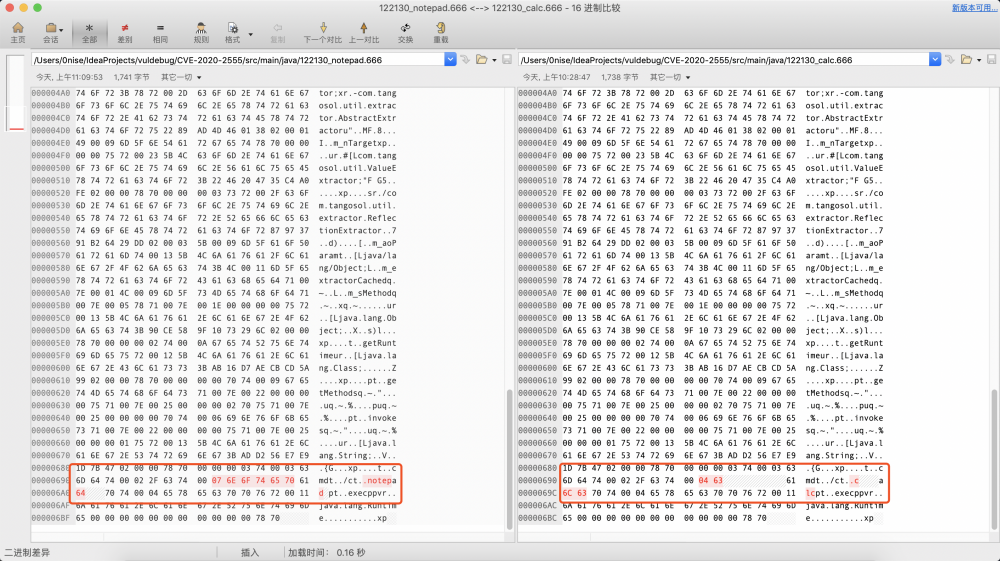
Task: Go to the 主页 (Home) toolbar icon
Action: click(x=18, y=33)
